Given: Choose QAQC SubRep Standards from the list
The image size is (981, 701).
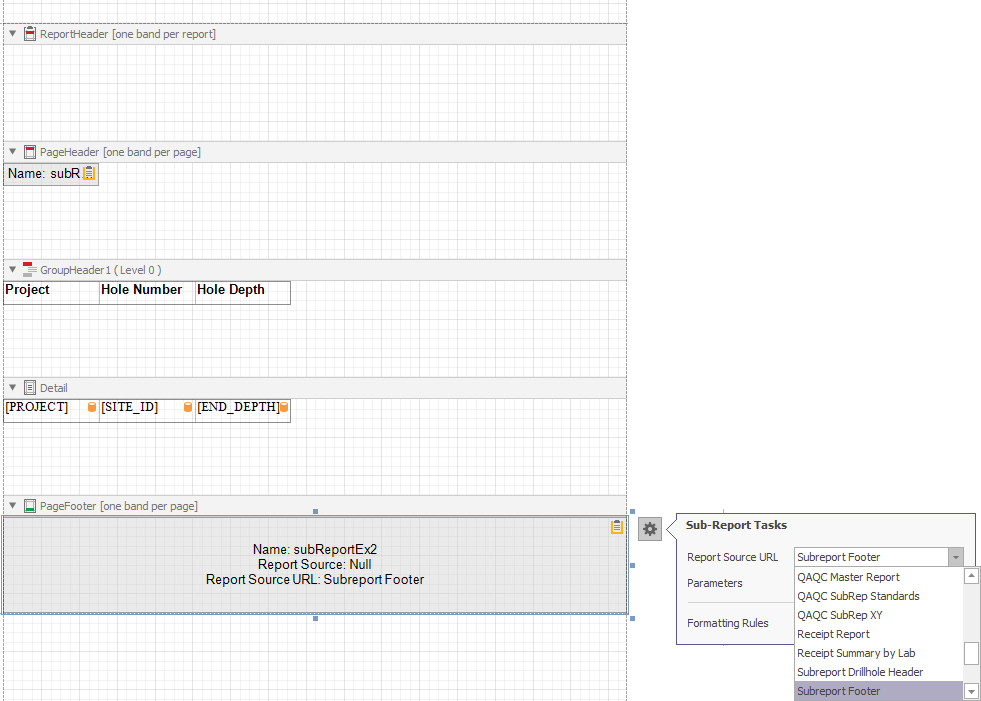Looking at the screenshot, I should [x=878, y=596].
